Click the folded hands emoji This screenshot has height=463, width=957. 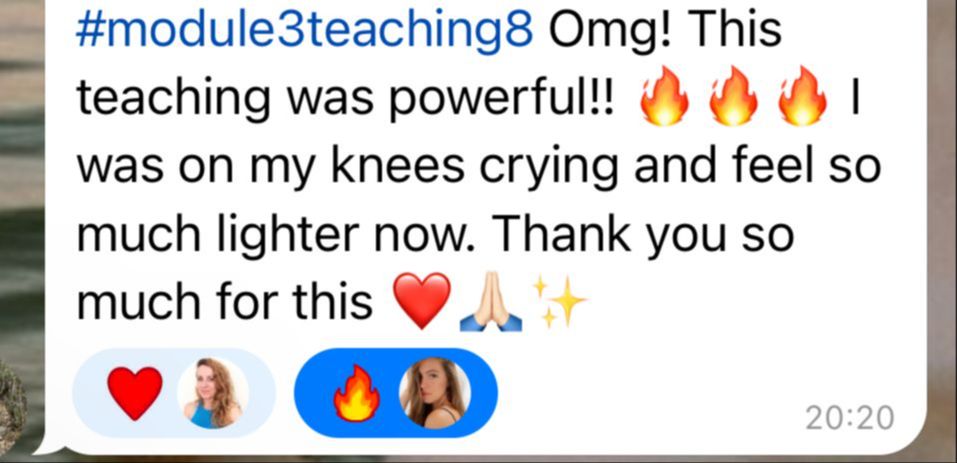click(x=490, y=301)
